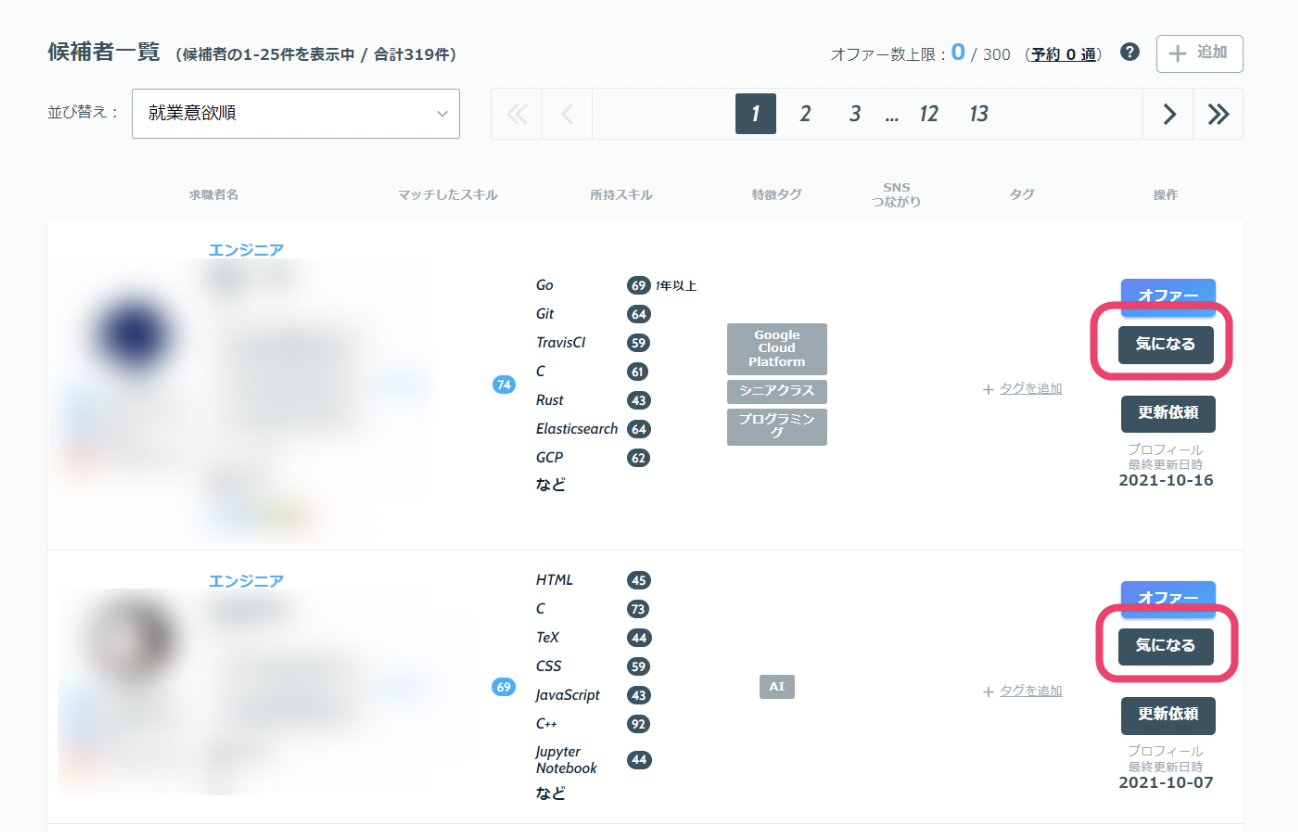
Task: Click the シニアクラス feature tag
Action: 777,392
